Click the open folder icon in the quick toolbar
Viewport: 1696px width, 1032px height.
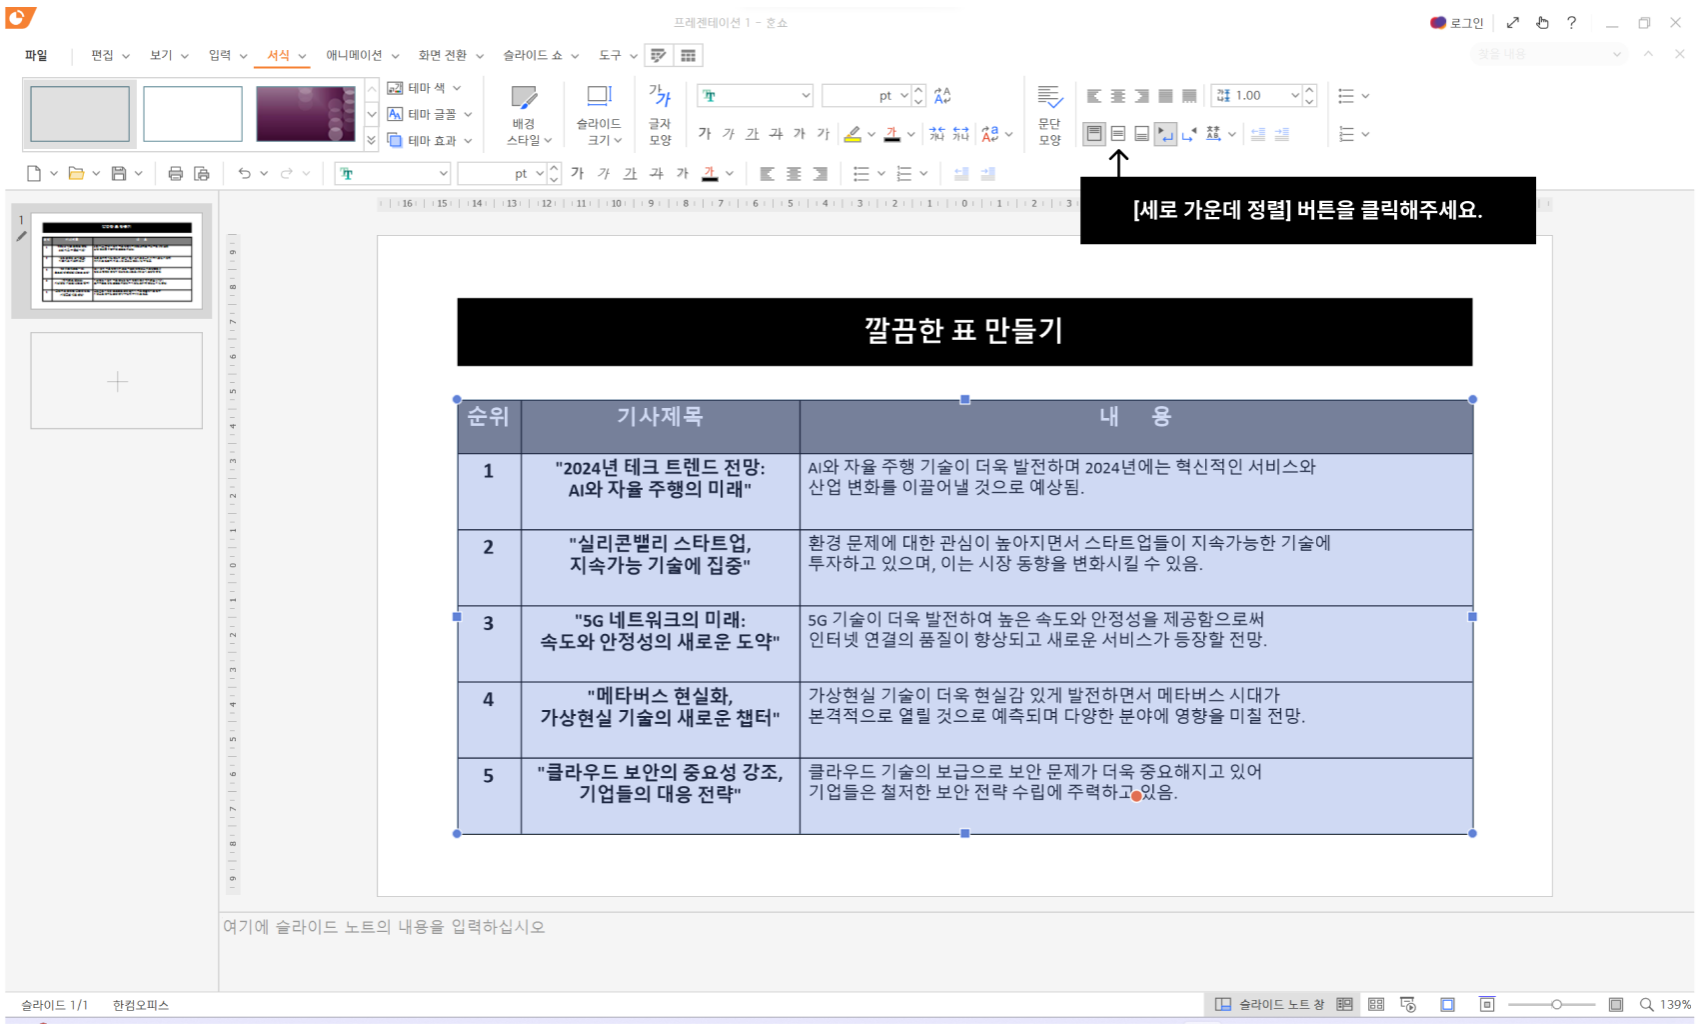76,174
